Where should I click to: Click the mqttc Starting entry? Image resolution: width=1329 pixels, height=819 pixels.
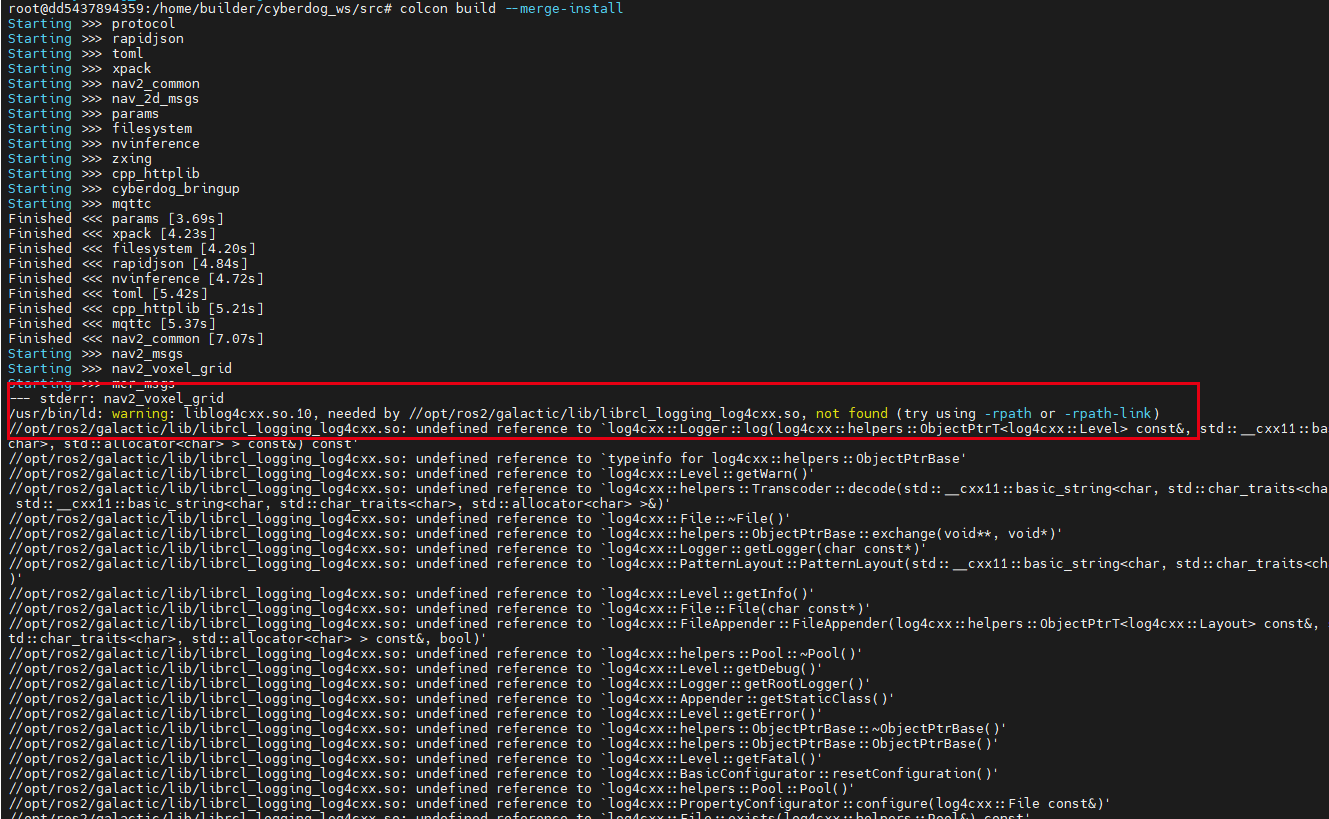click(130, 202)
